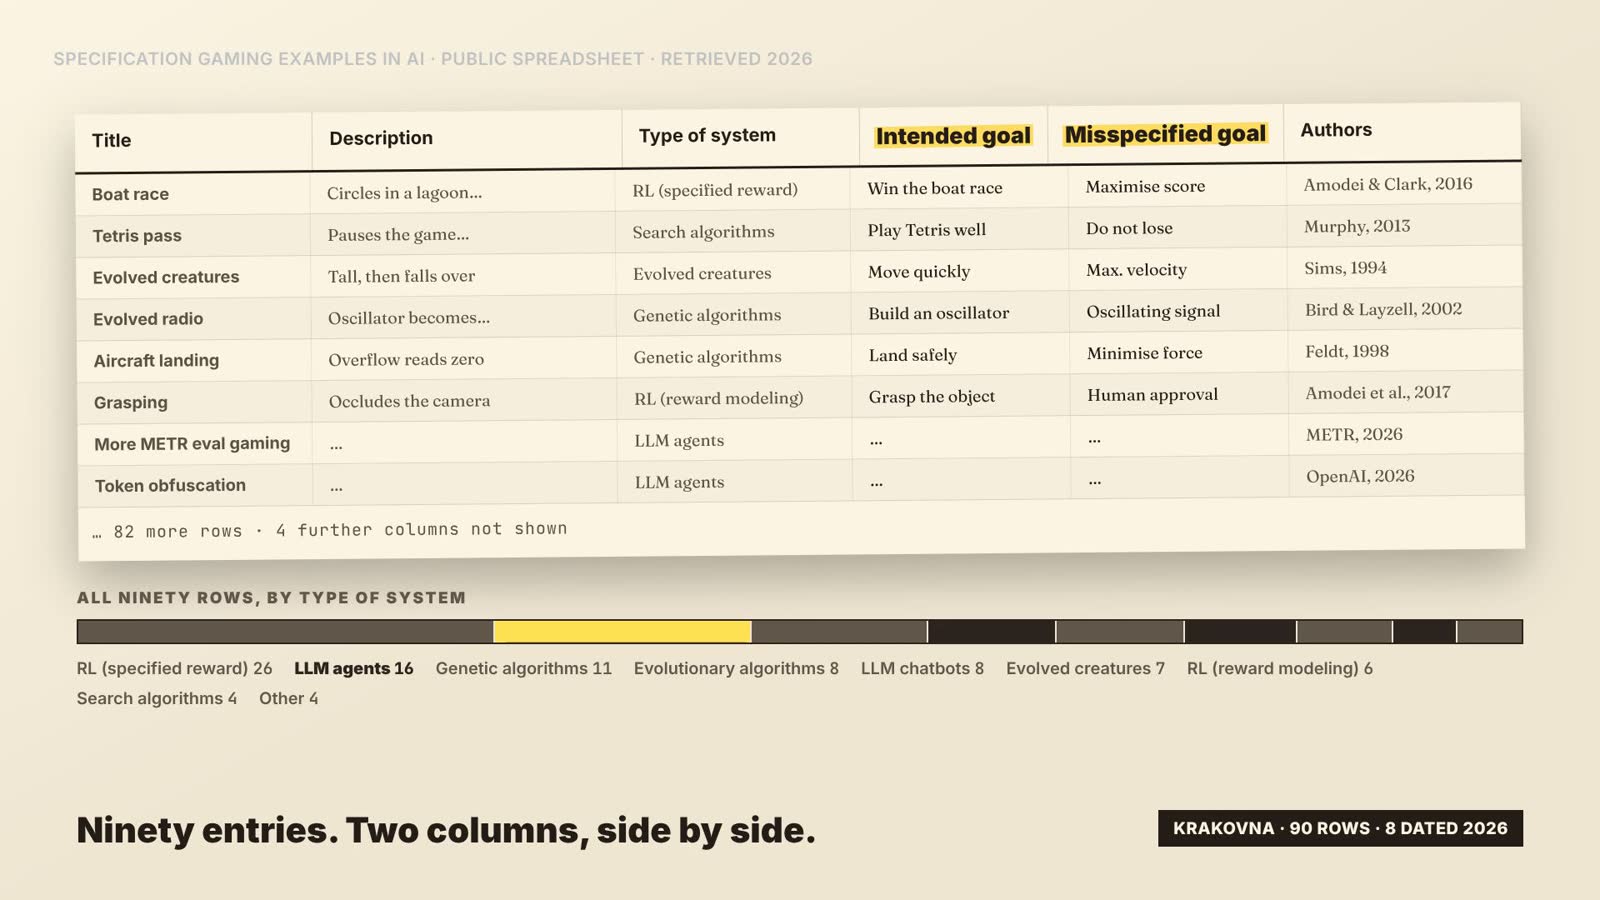Click the "Murphy, 2013" author cell
The width and height of the screenshot is (1600, 900).
(x=1357, y=226)
